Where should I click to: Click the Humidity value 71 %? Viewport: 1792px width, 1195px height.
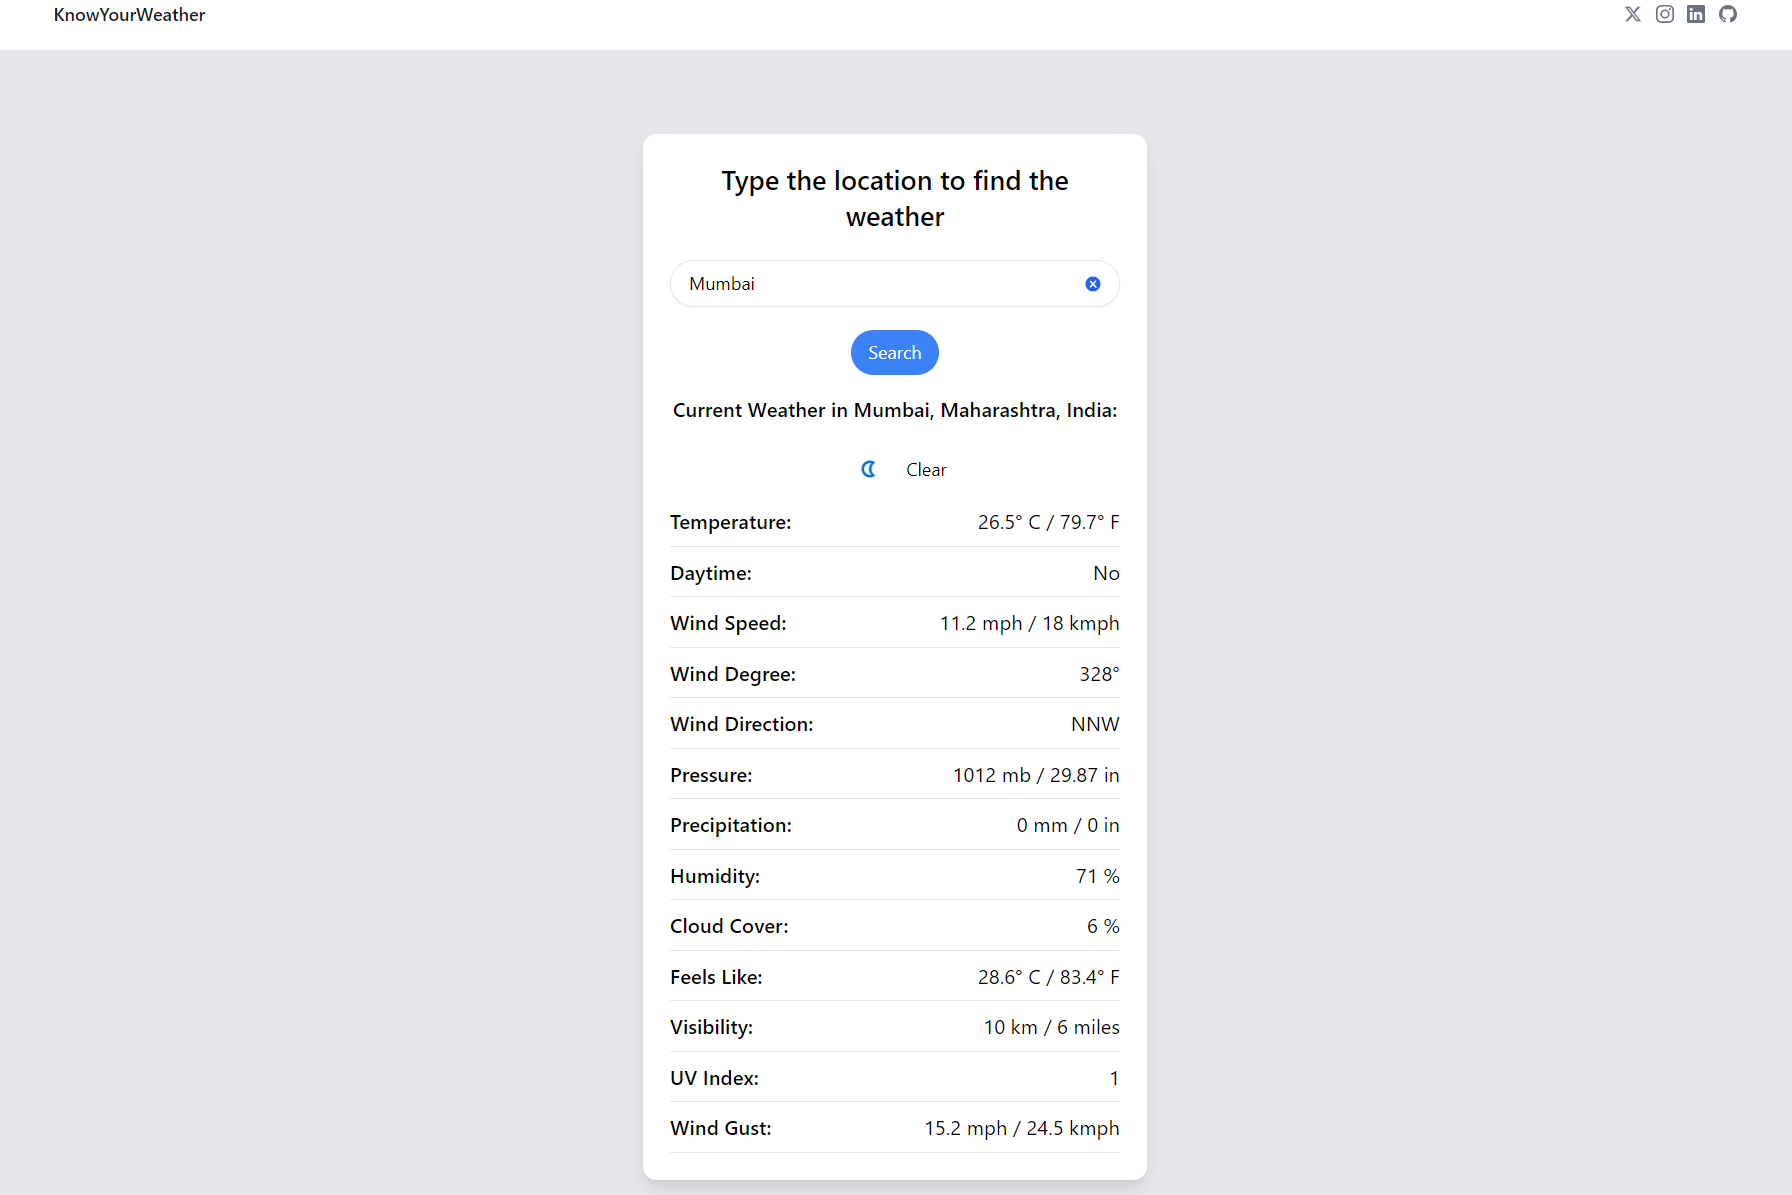[x=1097, y=876]
